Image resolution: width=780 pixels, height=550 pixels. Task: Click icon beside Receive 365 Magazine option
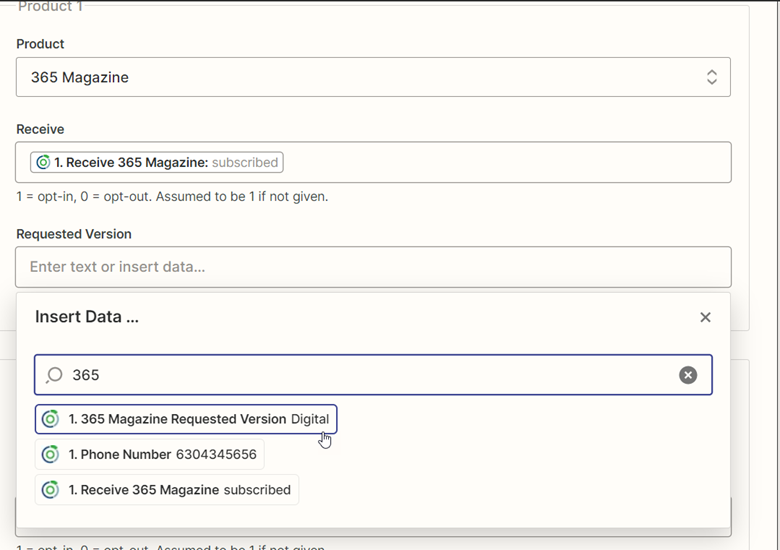pos(50,490)
